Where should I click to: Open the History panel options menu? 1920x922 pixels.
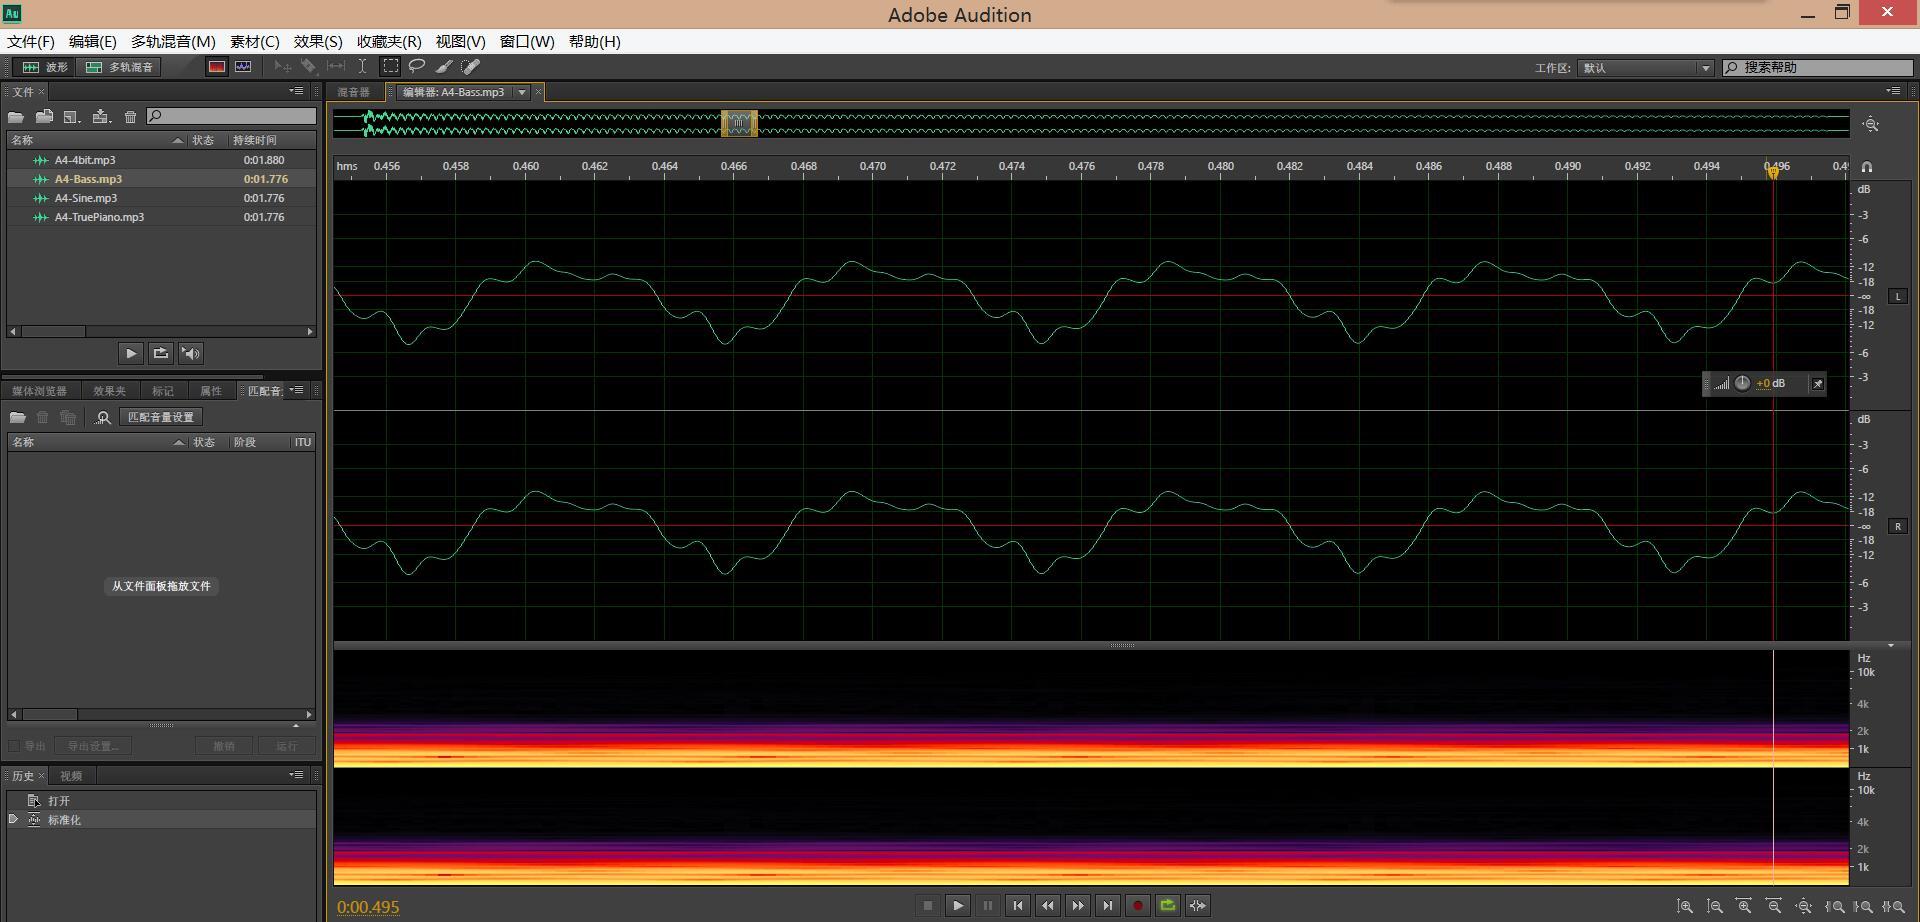(296, 775)
